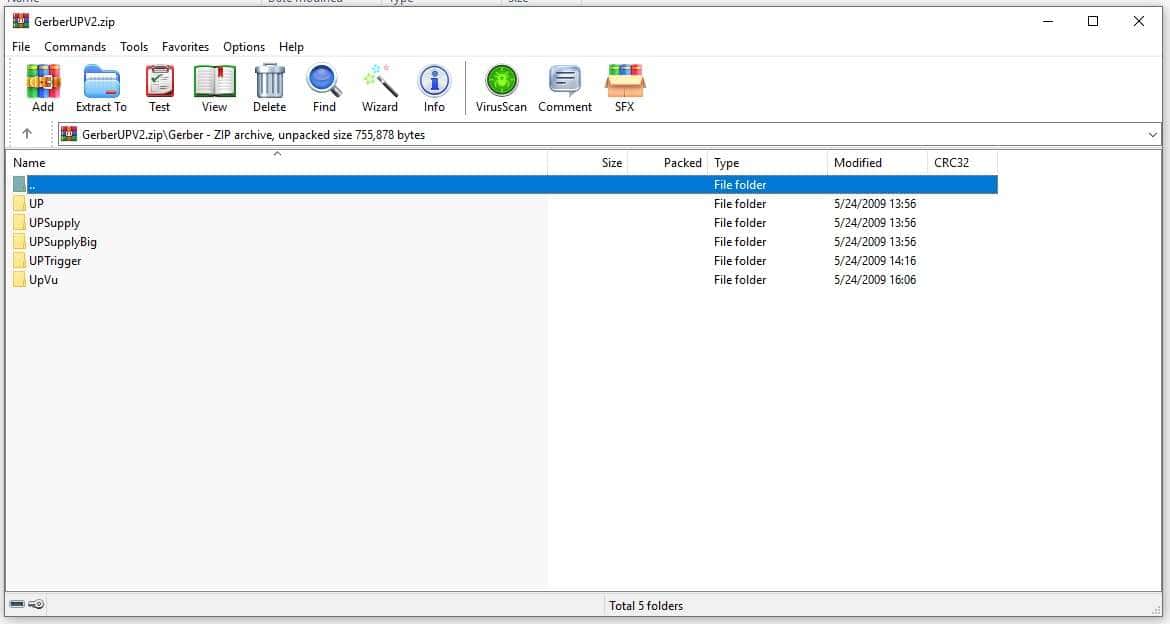The image size is (1170, 624).
Task: Open the File menu
Action: (21, 46)
